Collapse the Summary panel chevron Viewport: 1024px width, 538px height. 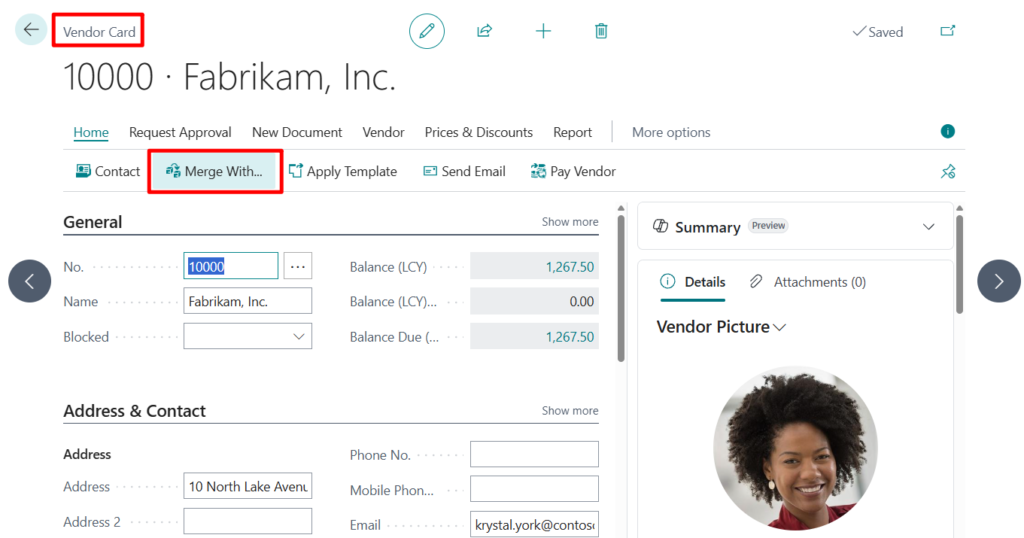(x=929, y=227)
